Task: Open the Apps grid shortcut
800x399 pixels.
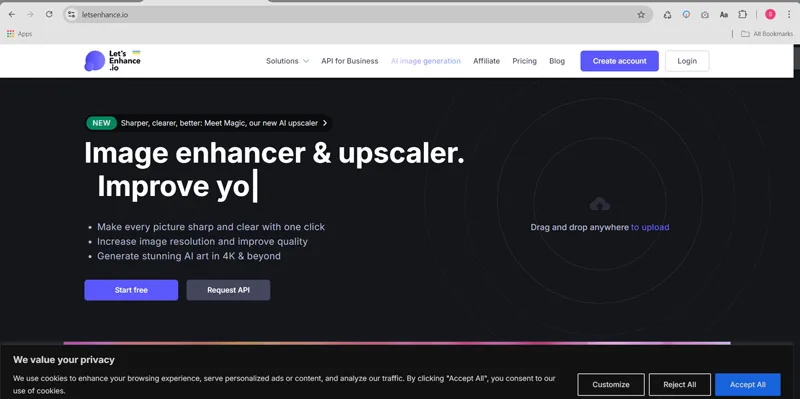Action: tap(19, 34)
